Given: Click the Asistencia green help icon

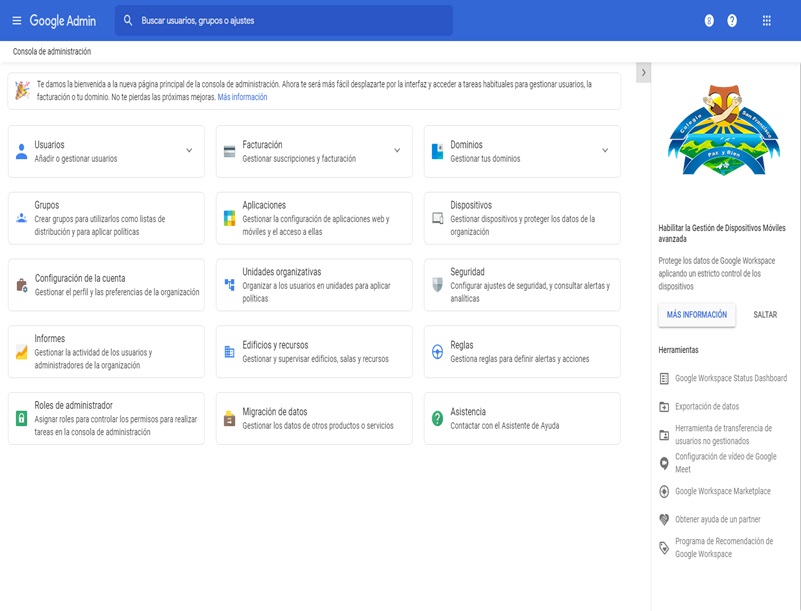Looking at the screenshot, I should pyautogui.click(x=437, y=418).
